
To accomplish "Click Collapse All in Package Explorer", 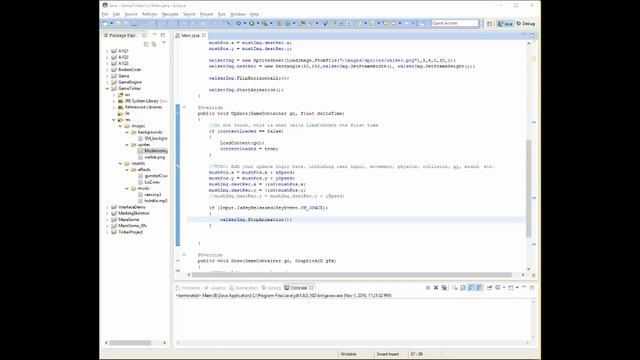I will pos(146,44).
